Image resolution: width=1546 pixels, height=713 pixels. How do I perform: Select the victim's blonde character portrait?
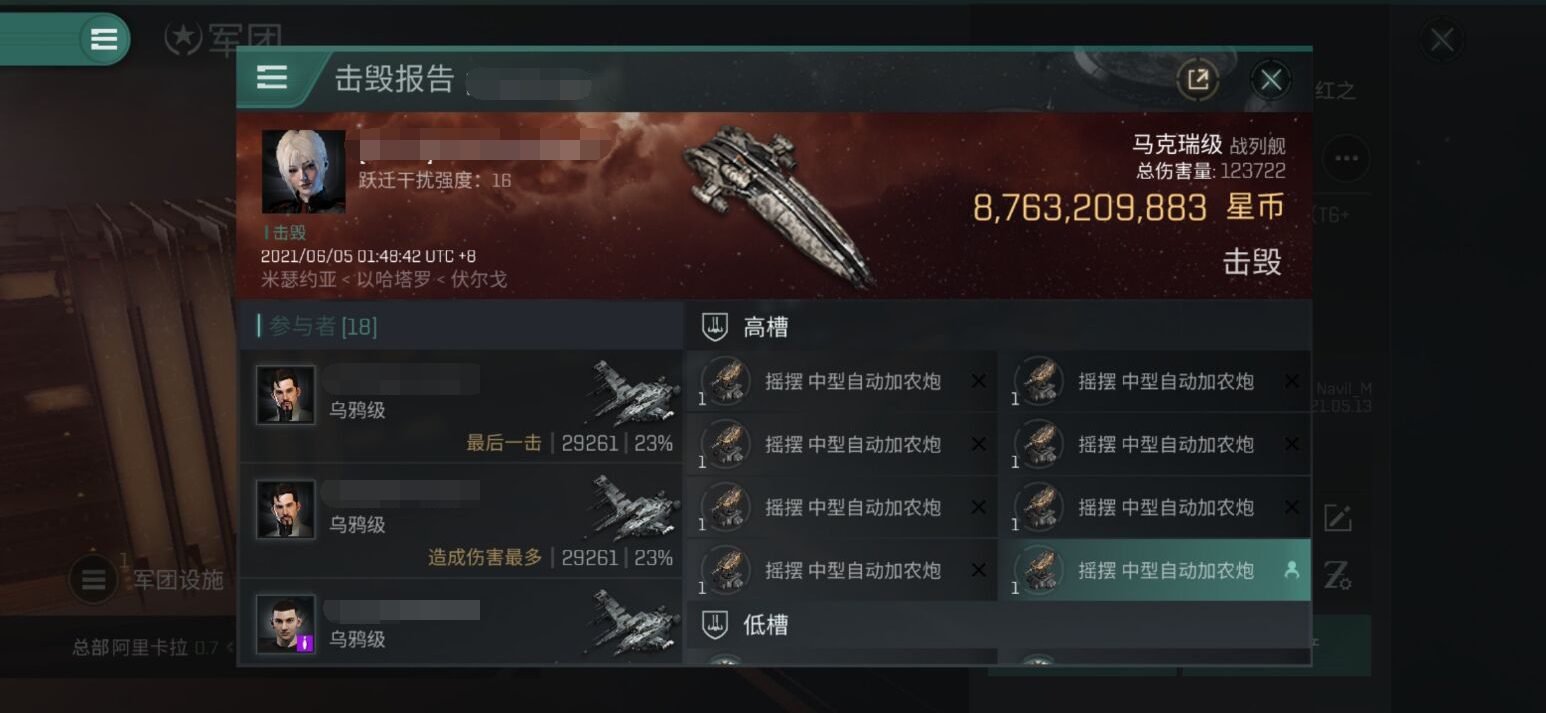point(304,171)
